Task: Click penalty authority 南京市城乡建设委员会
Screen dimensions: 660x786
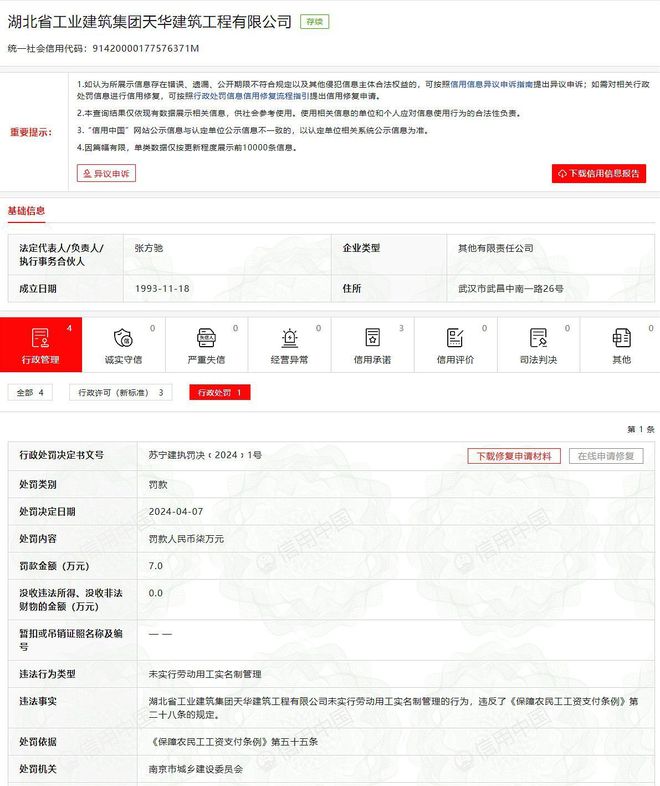Action: coord(195,769)
